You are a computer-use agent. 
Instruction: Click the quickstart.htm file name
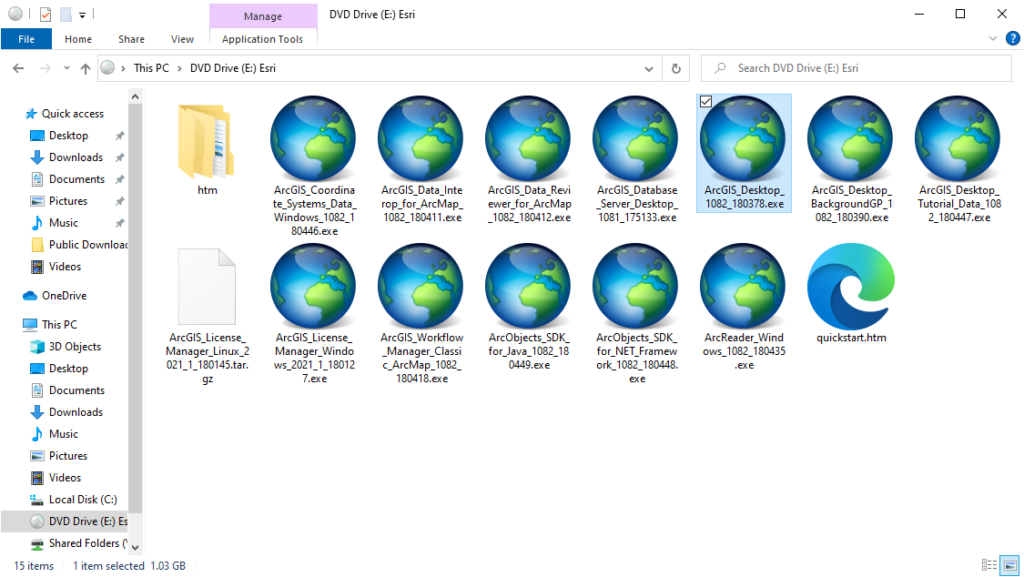[851, 338]
